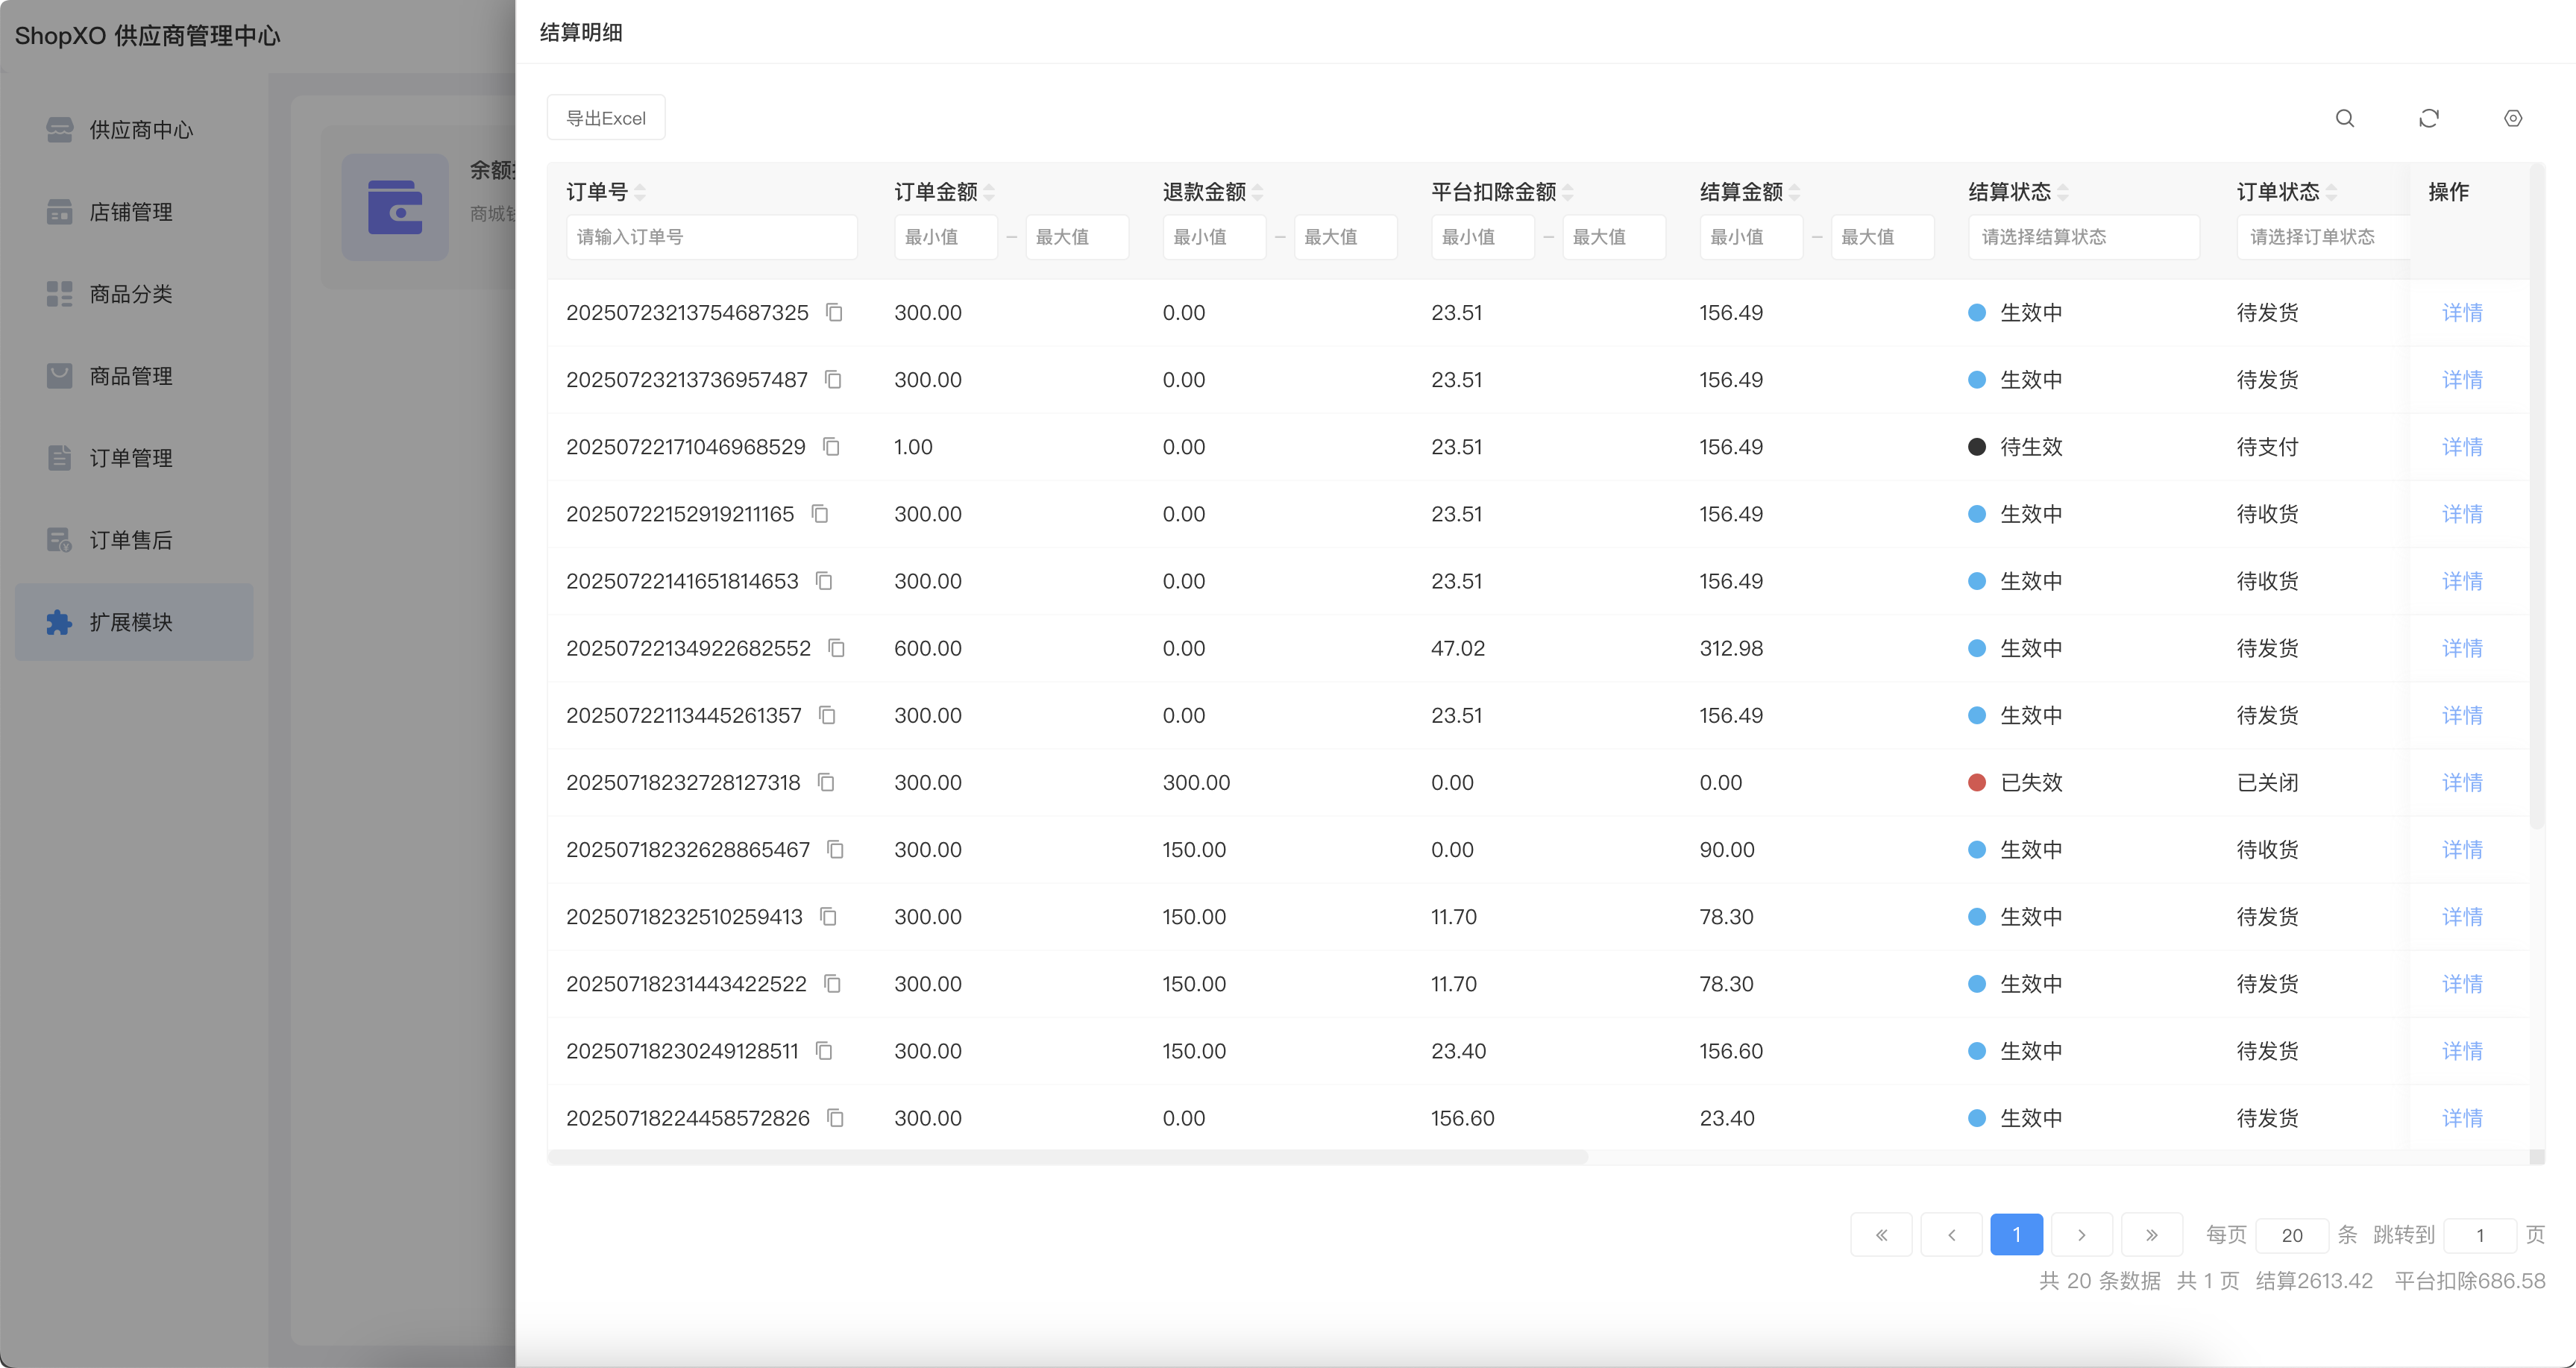Screen dimensions: 2576x1368
Task: Open the 请选择订单状态 dropdown
Action: coord(2322,237)
